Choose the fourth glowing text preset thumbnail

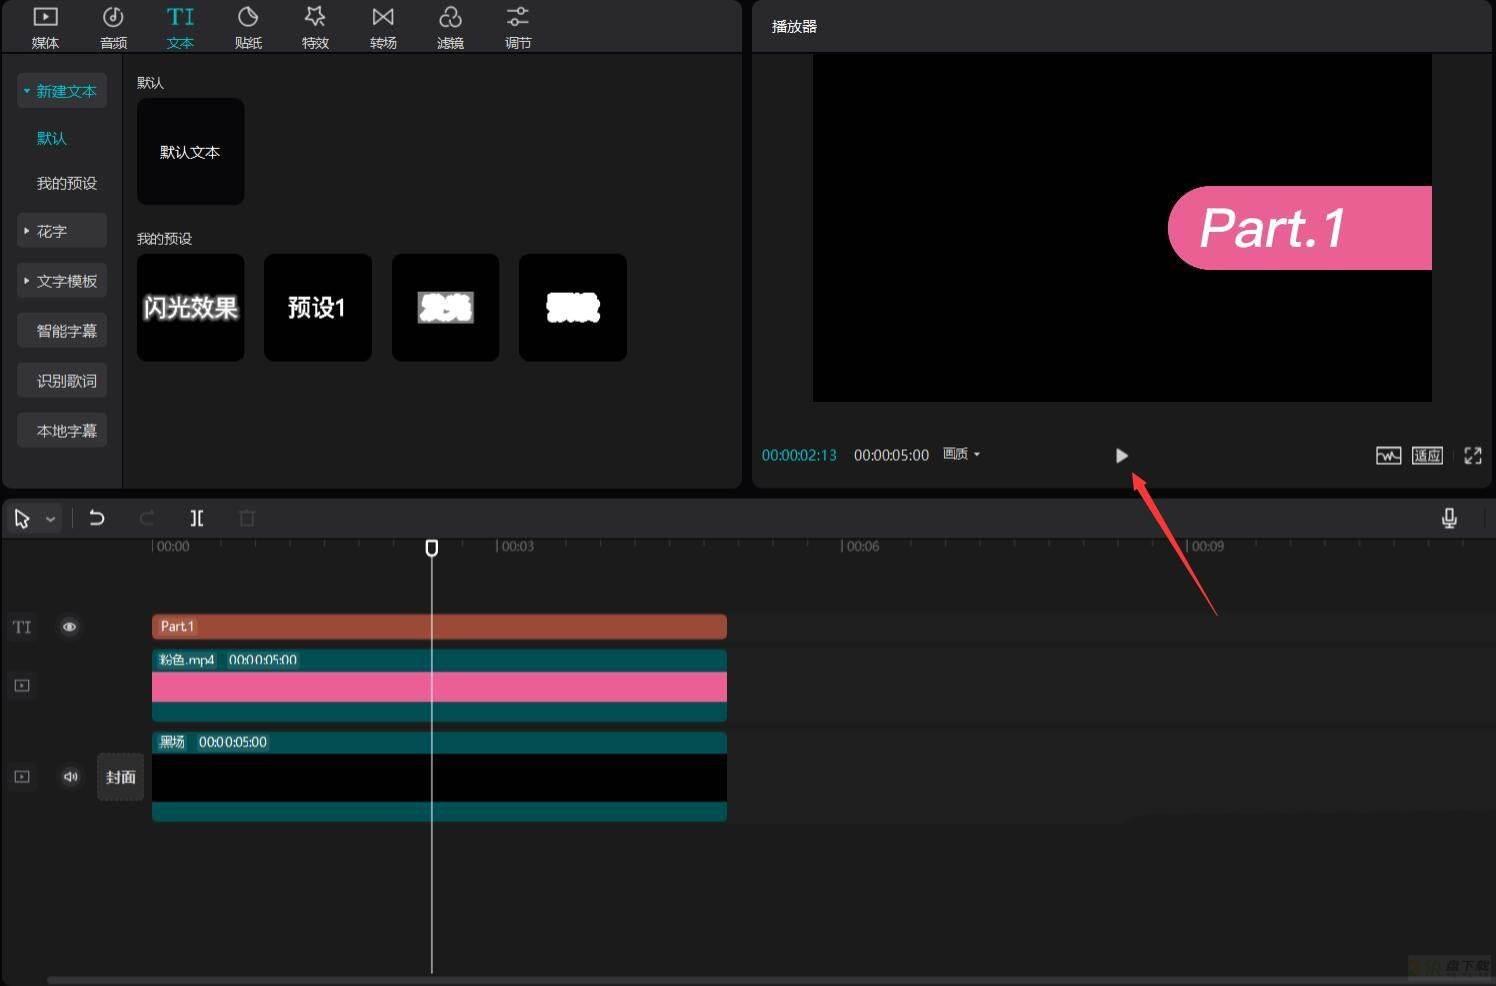pos(572,308)
